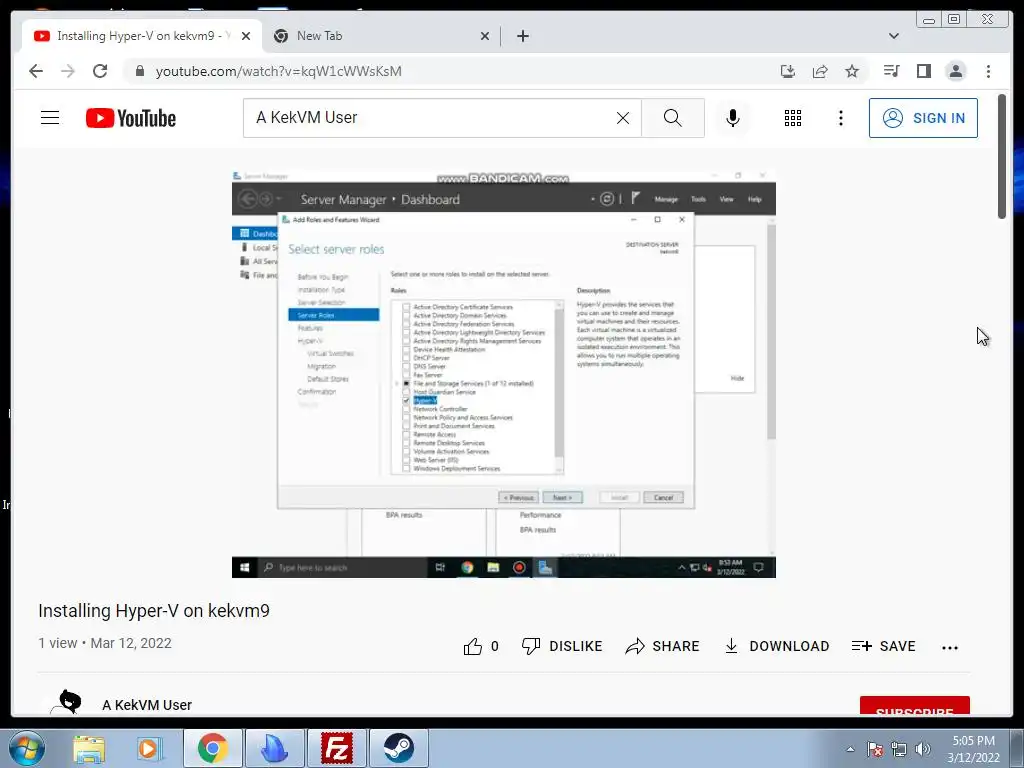Click the forward navigation arrow
This screenshot has height=768, width=1024.
68,71
